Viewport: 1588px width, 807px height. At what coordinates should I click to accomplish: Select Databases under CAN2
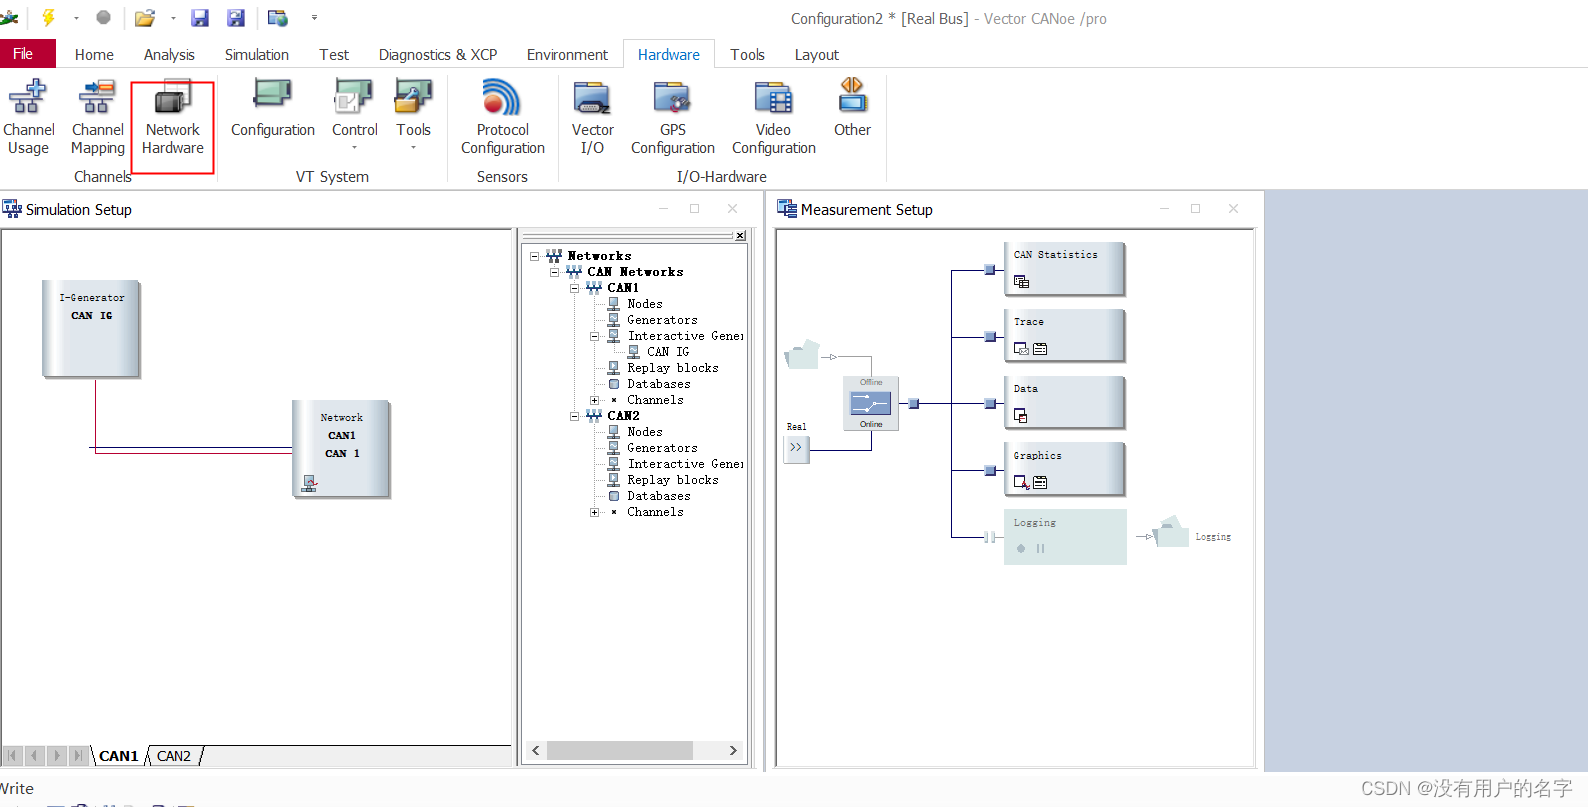(x=658, y=496)
